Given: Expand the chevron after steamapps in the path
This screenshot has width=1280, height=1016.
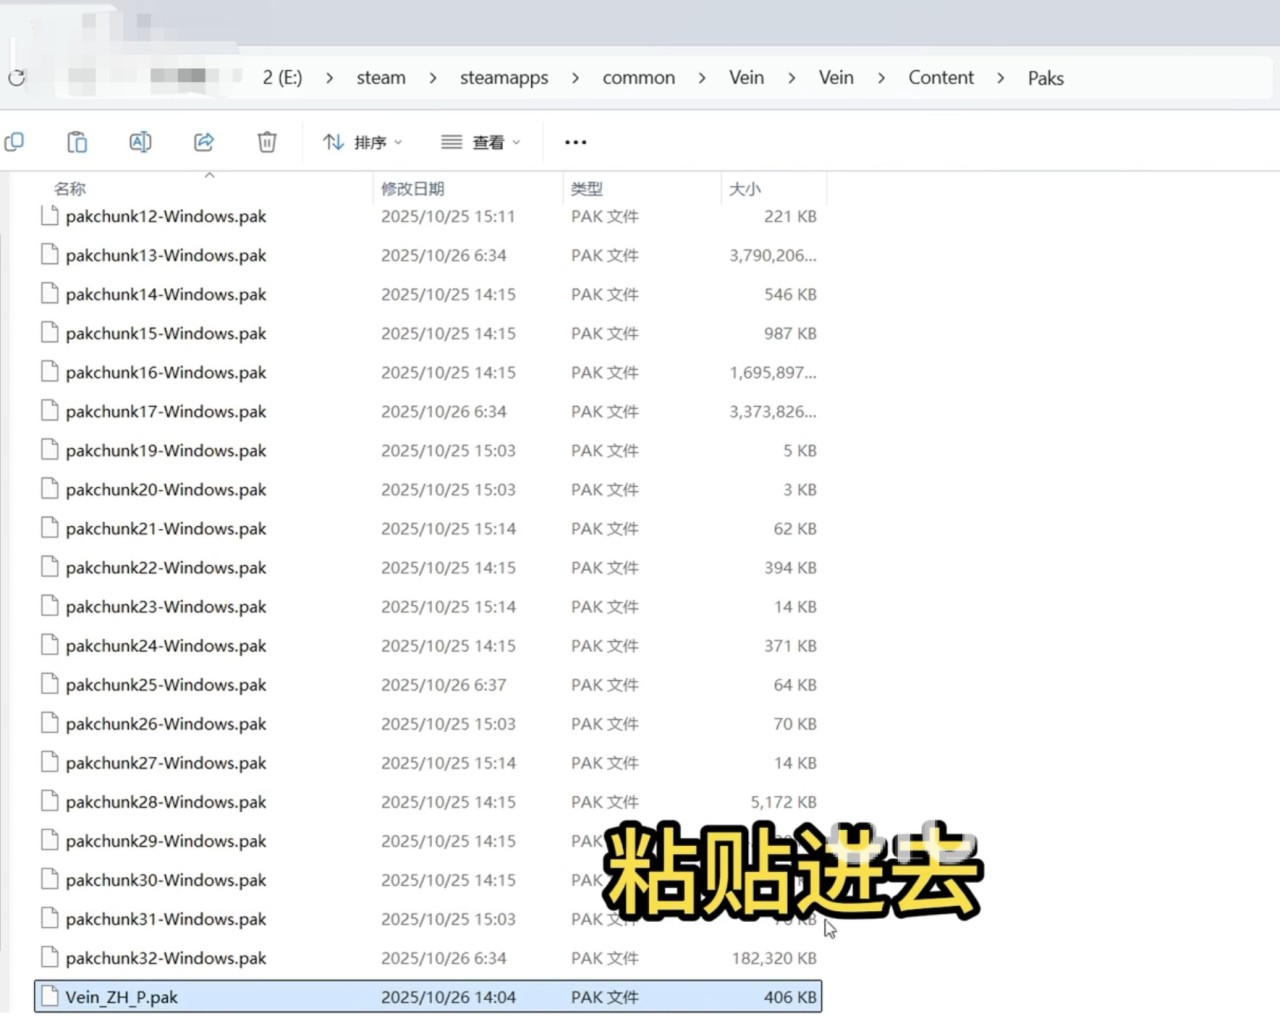Looking at the screenshot, I should (575, 78).
